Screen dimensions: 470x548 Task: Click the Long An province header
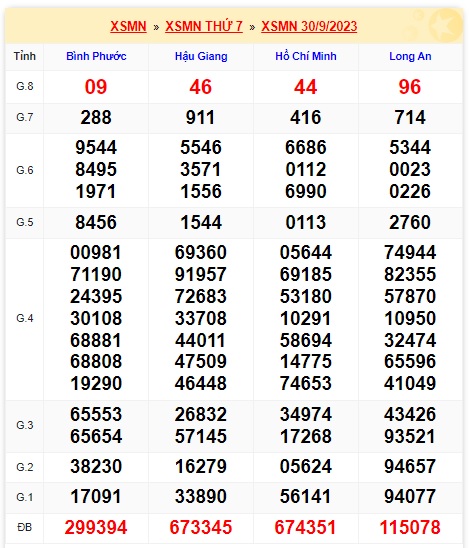(x=410, y=56)
